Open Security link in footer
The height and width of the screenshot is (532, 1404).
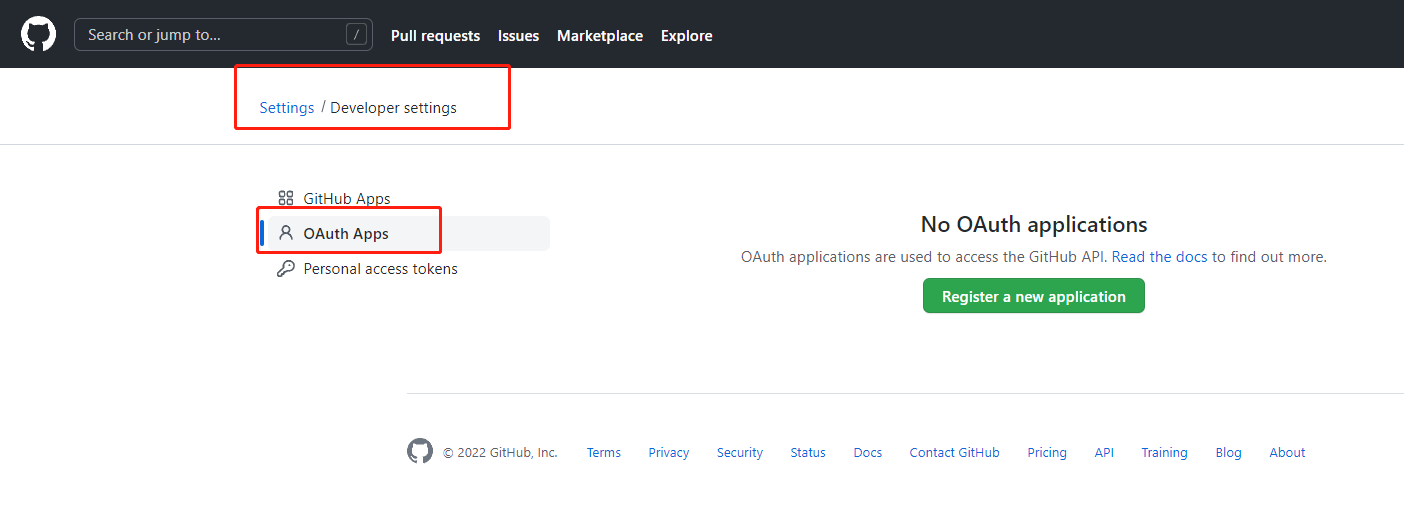point(740,453)
